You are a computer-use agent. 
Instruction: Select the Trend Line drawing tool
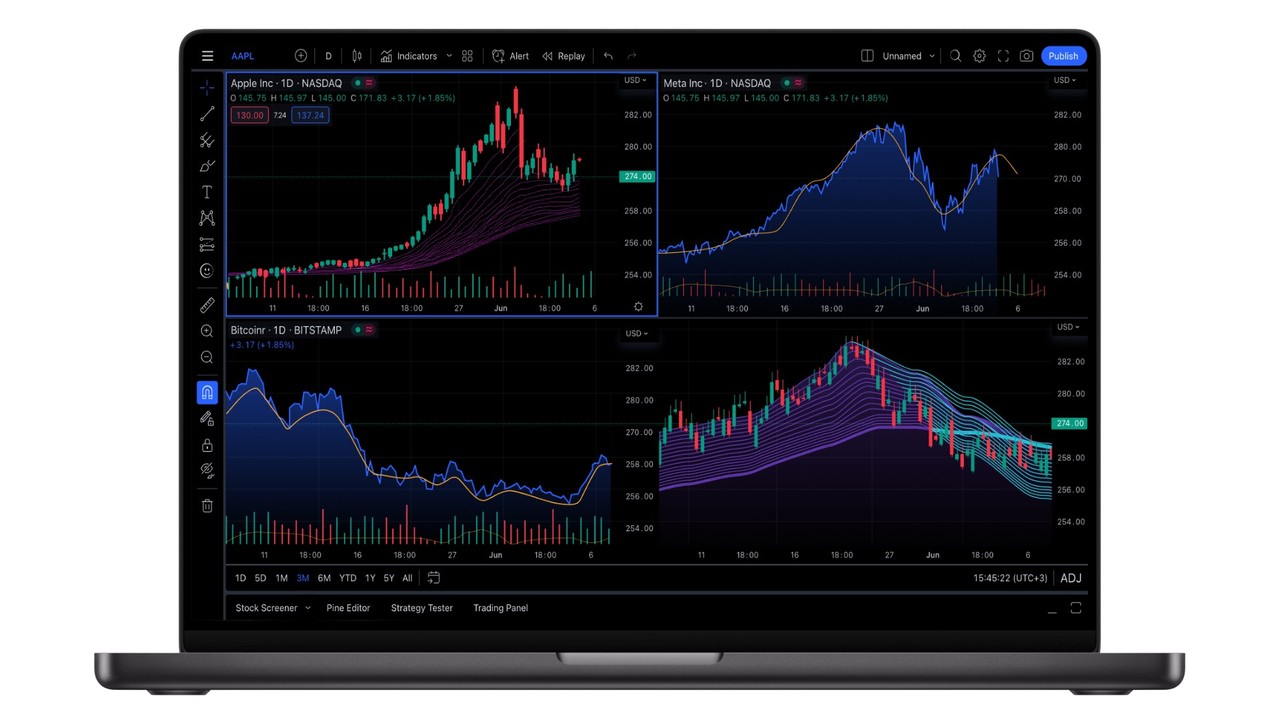[207, 113]
